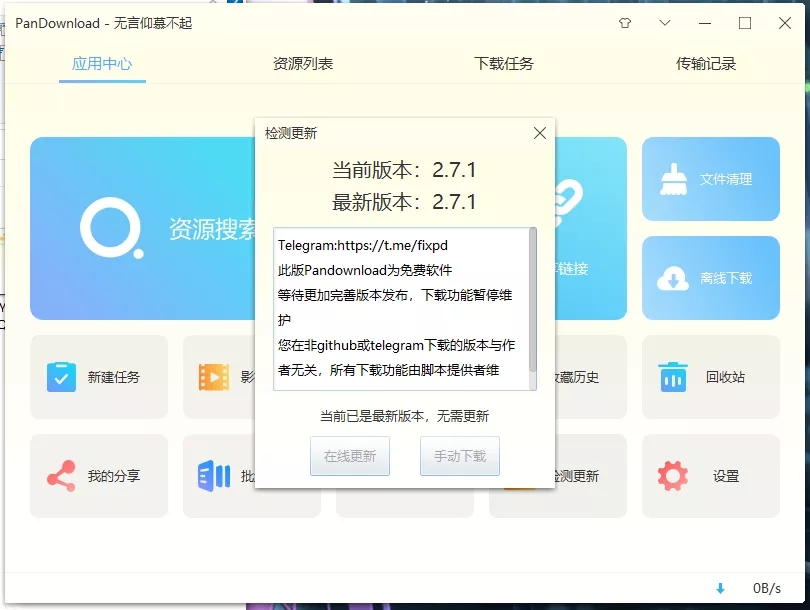
Task: Switch to the 应用中心 tab
Action: [102, 64]
